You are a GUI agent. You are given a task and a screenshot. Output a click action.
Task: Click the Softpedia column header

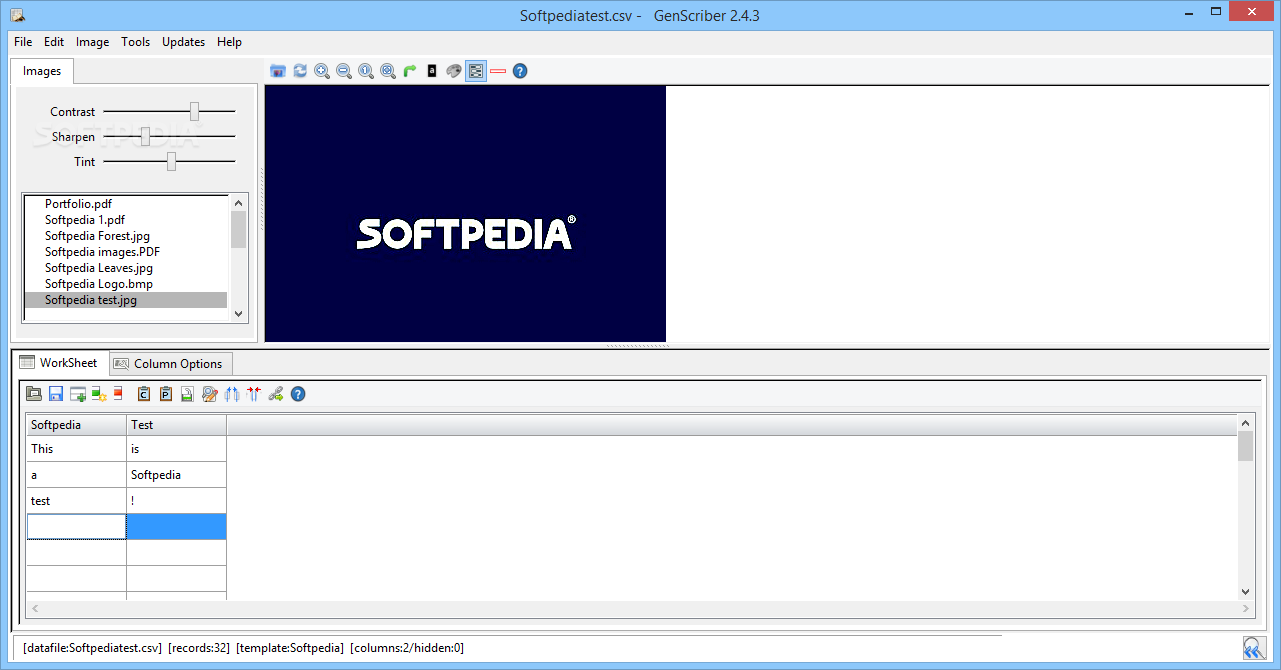pos(77,425)
